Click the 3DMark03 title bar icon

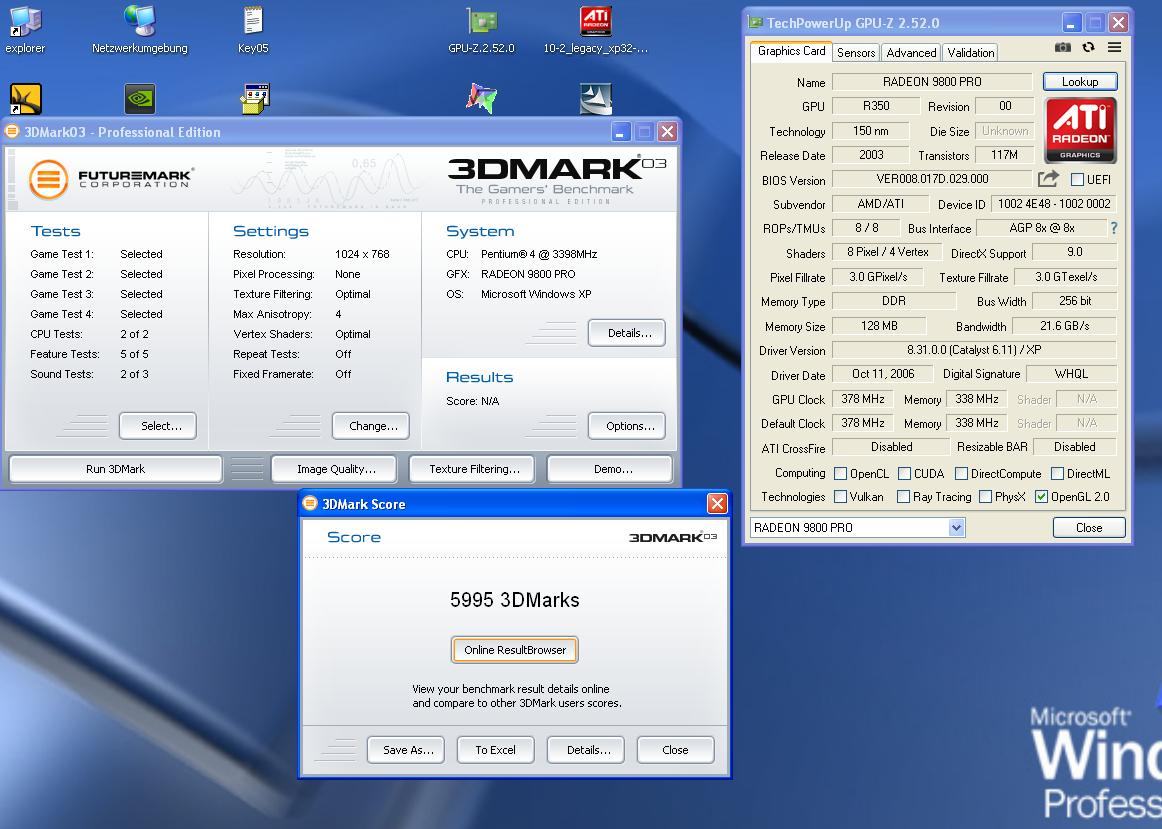pos(12,132)
